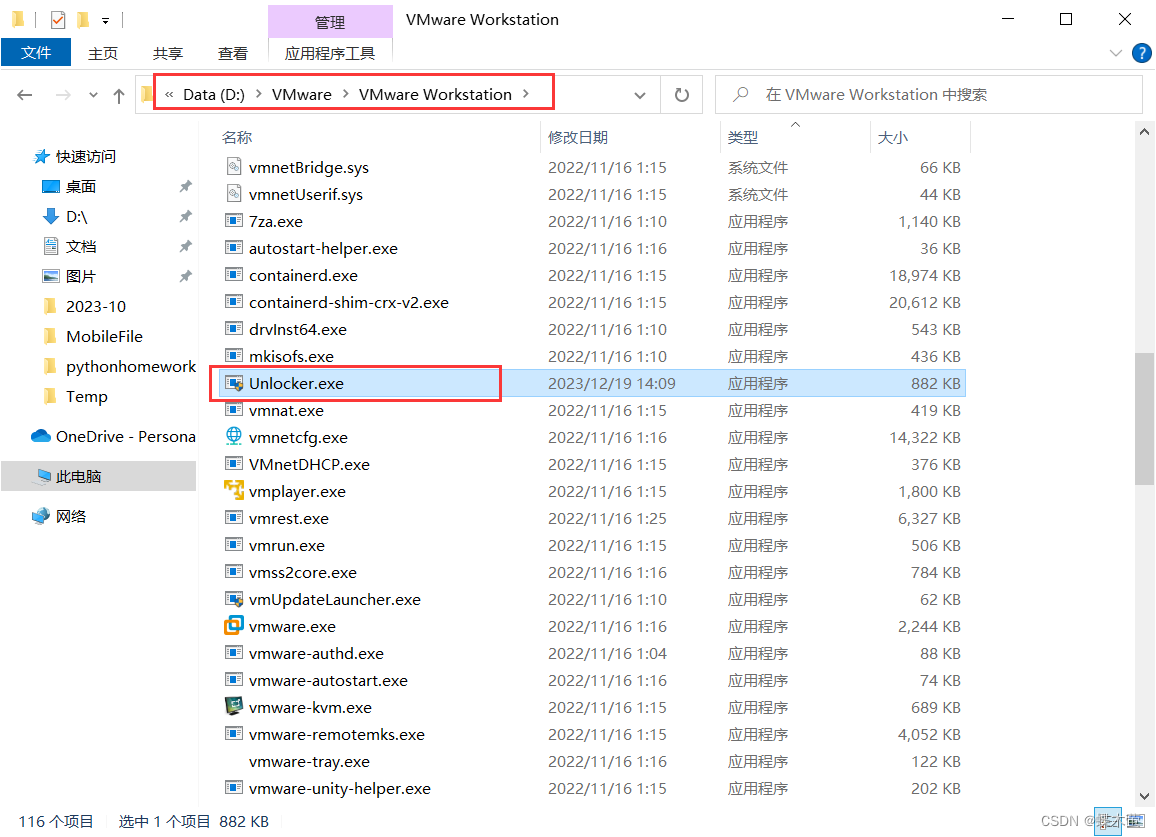The height and width of the screenshot is (837, 1156).
Task: Select the mkisofs.exe file name
Action: click(291, 356)
